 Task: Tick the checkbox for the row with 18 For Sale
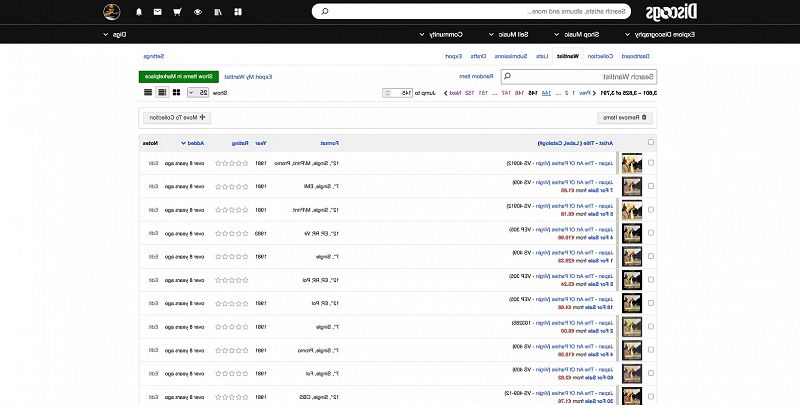tap(651, 303)
